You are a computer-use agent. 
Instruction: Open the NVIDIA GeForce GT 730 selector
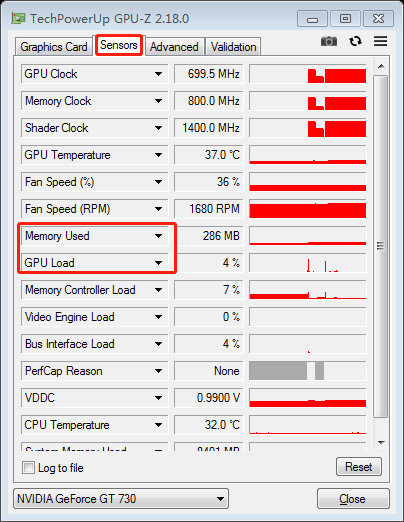121,499
